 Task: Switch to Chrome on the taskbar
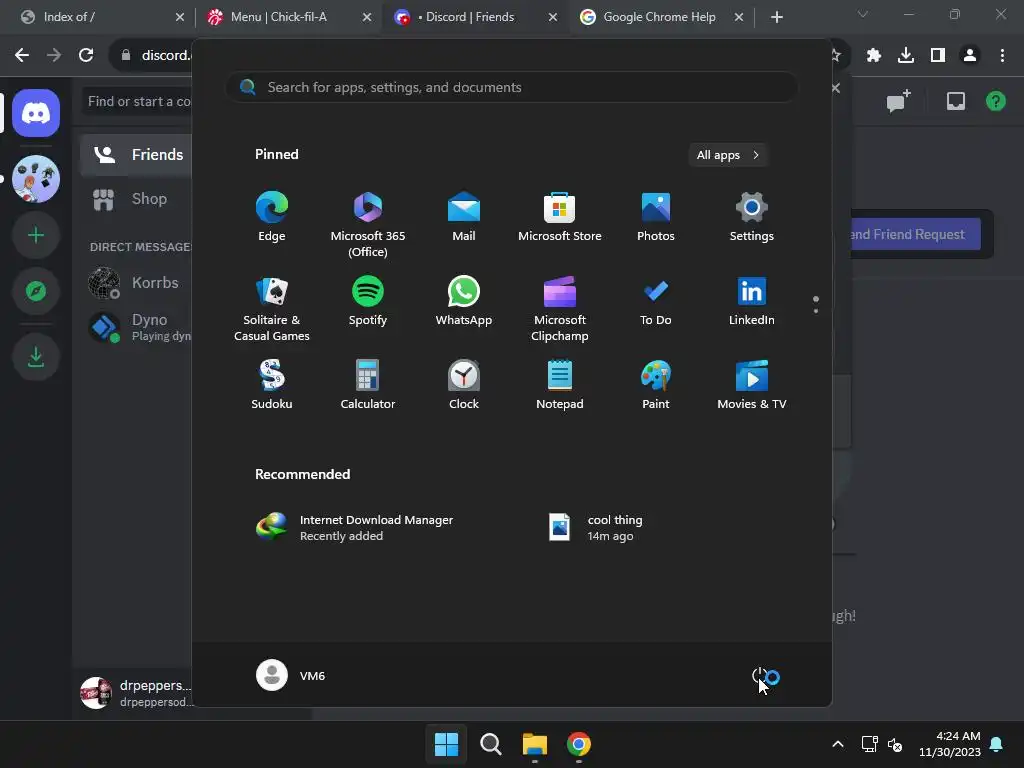578,744
